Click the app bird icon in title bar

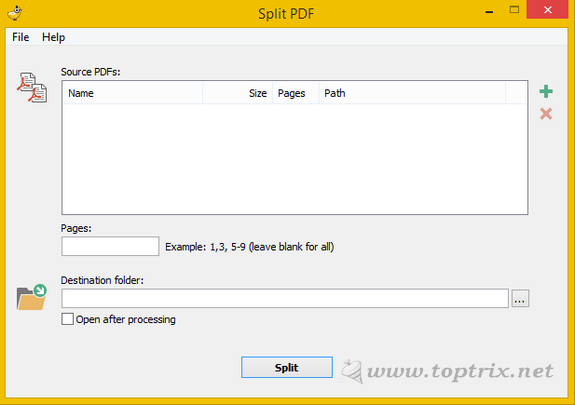pos(15,13)
